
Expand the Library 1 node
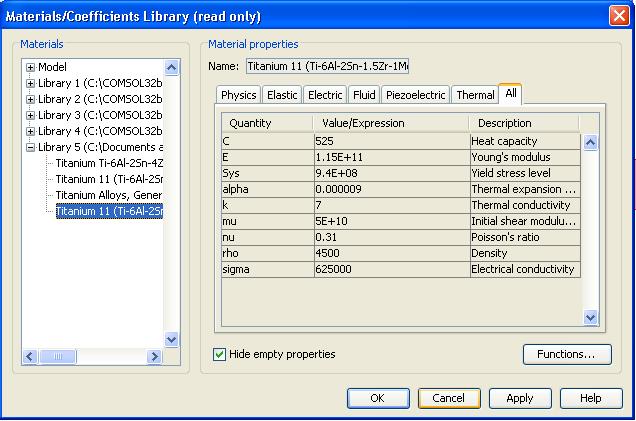tap(30, 84)
